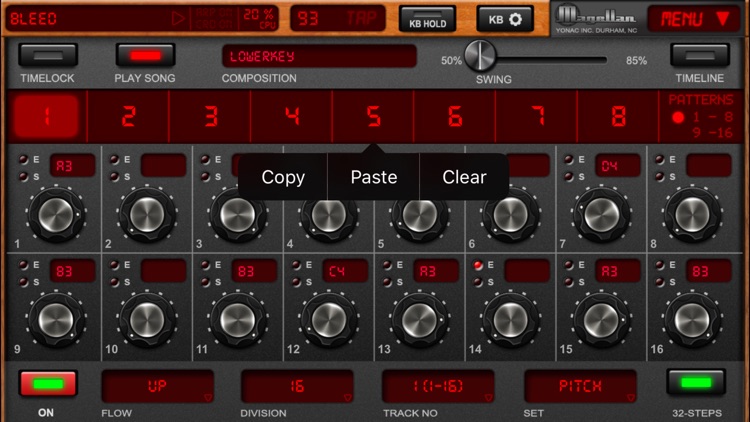Open the SET dropdown showing PITCH
Viewport: 750px width, 422px height.
click(x=580, y=386)
